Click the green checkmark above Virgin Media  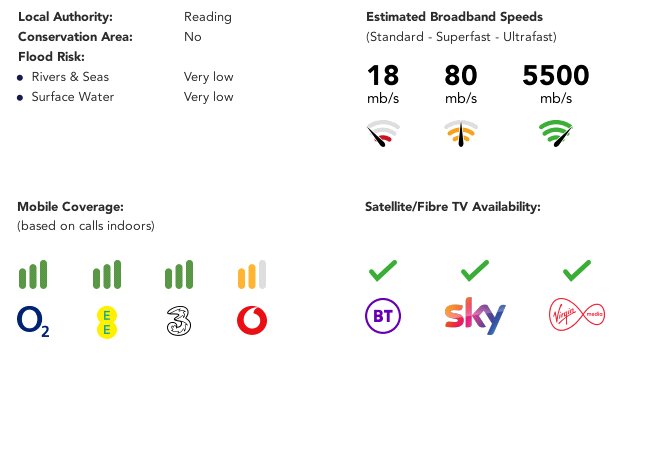coord(577,271)
